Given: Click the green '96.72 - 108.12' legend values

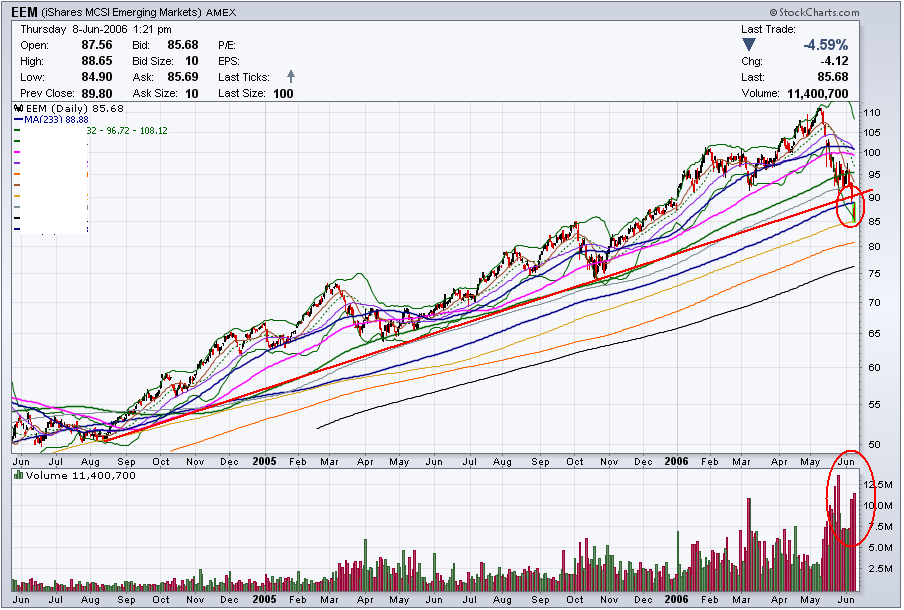Looking at the screenshot, I should pyautogui.click(x=137, y=131).
